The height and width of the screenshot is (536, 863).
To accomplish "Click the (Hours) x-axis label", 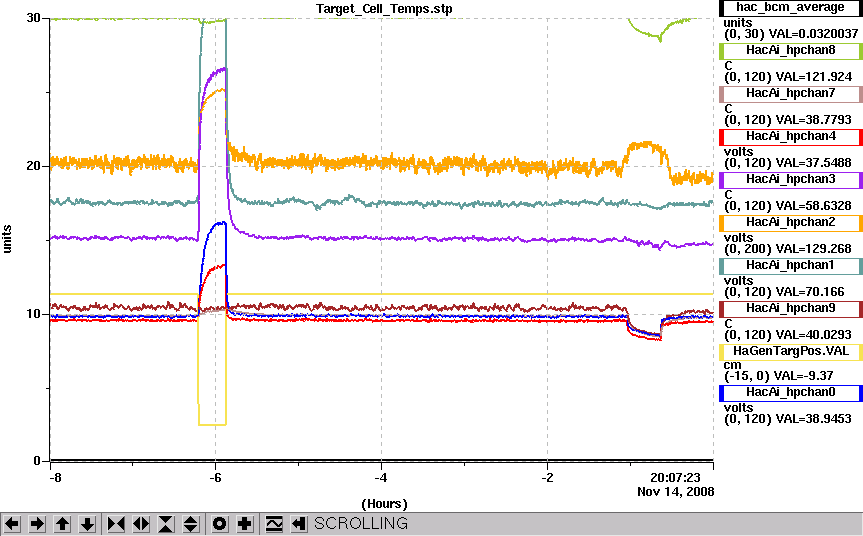I will click(x=384, y=504).
